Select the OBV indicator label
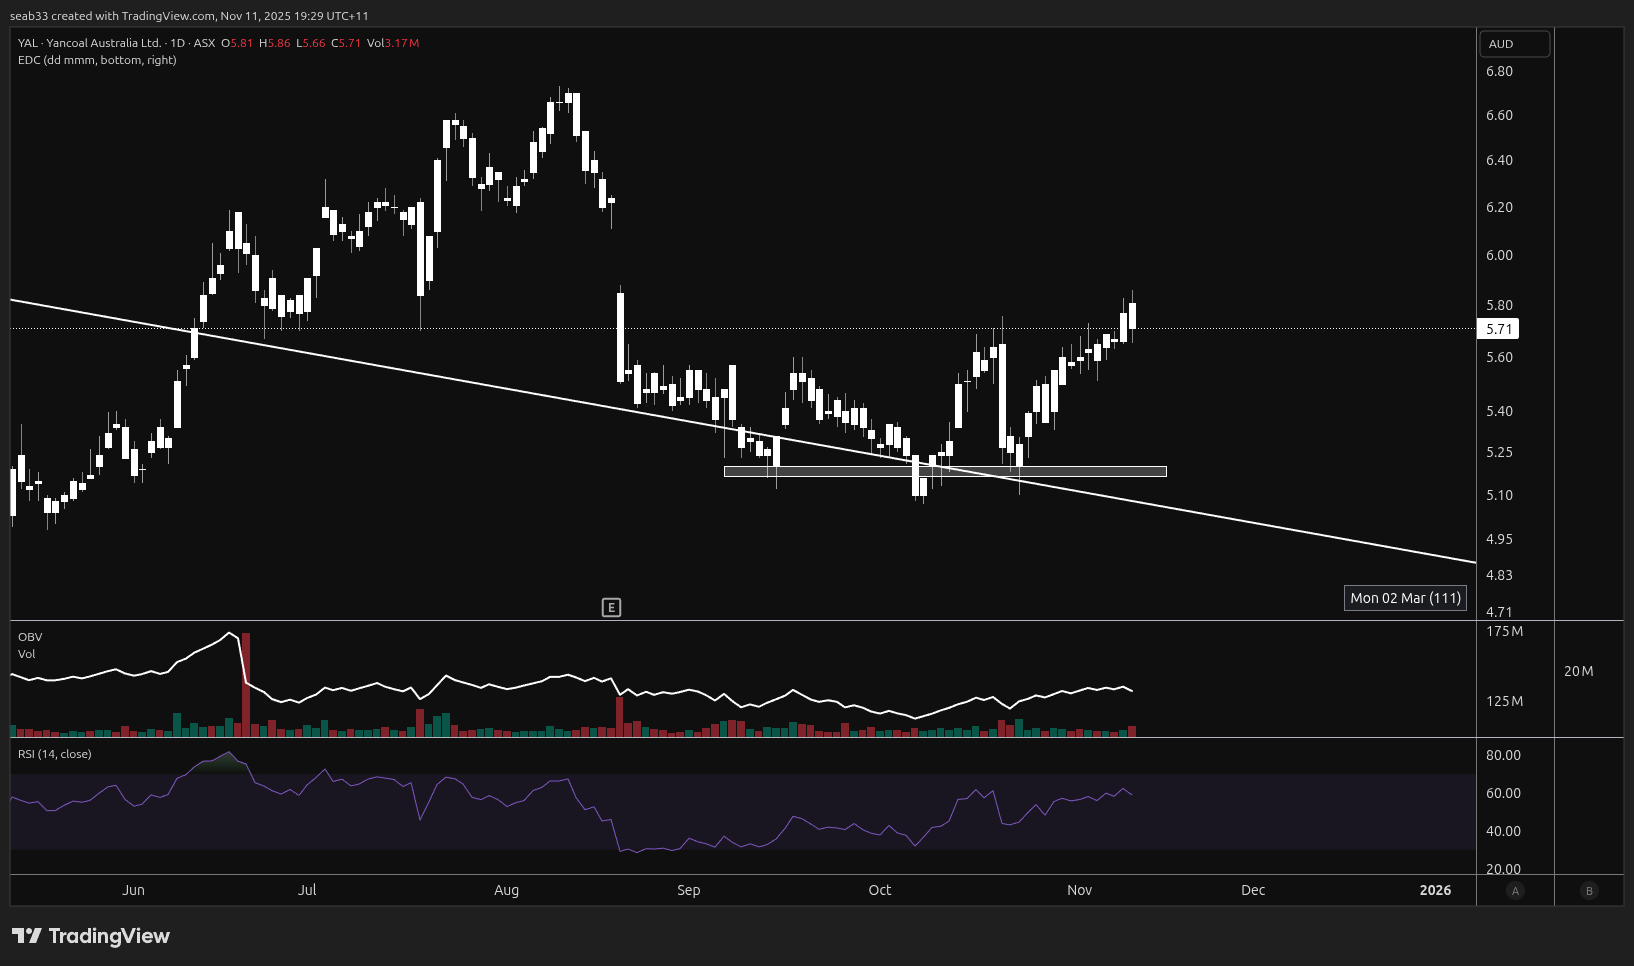 30,637
